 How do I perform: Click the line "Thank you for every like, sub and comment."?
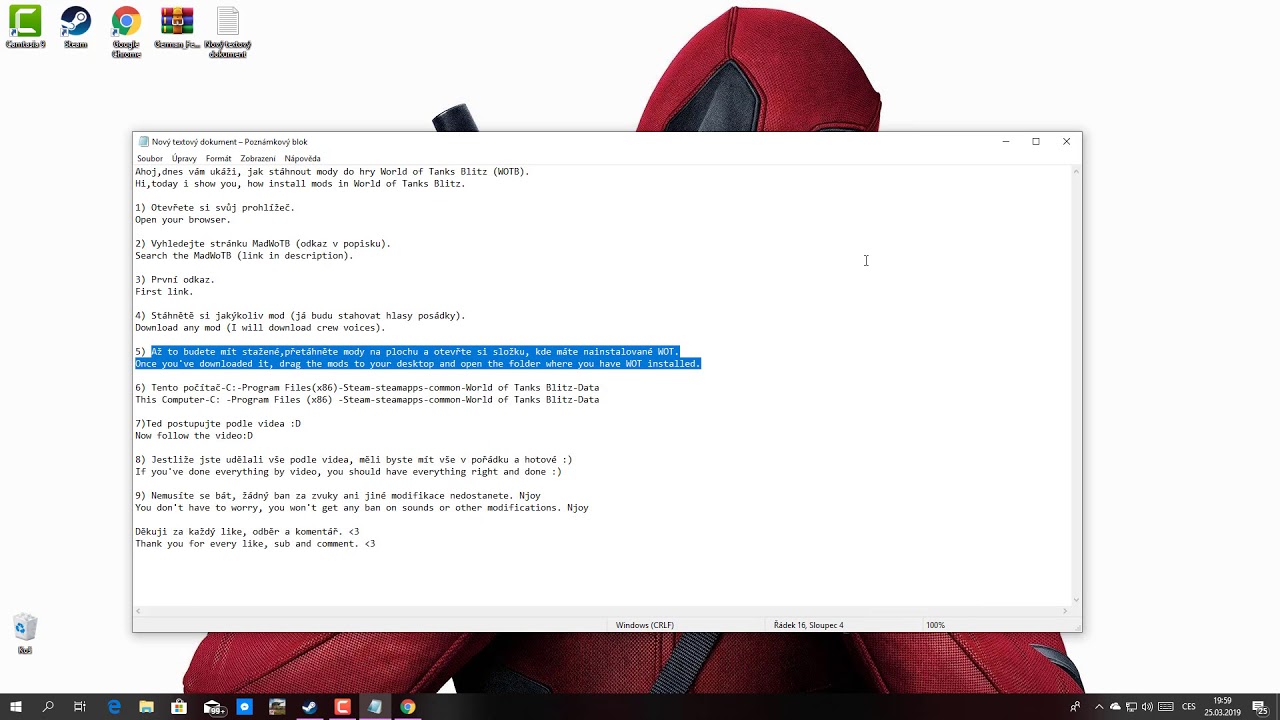(x=255, y=544)
